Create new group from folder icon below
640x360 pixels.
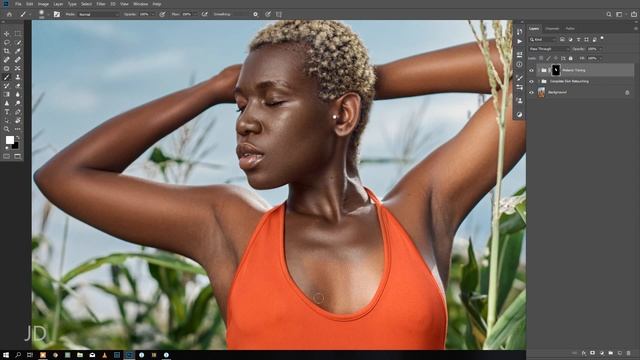pos(611,353)
